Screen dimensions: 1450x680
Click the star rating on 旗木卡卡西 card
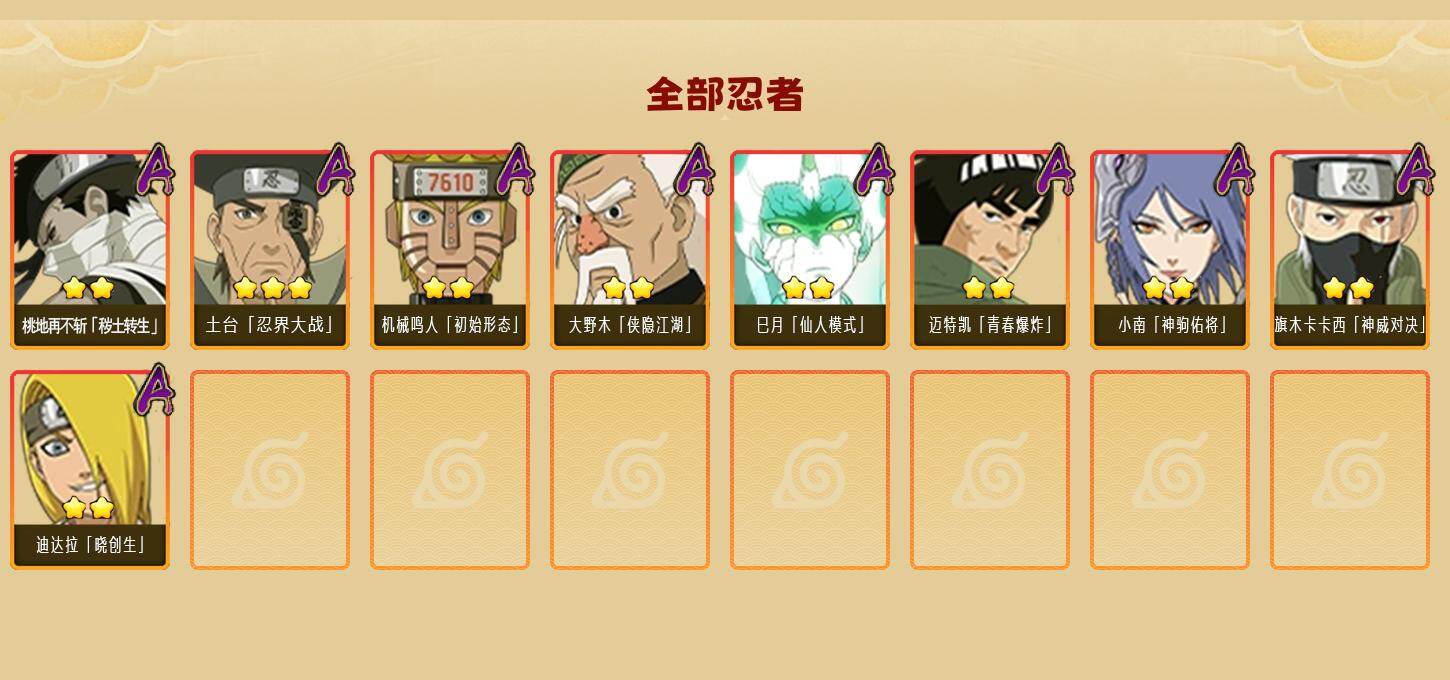[x=1348, y=288]
